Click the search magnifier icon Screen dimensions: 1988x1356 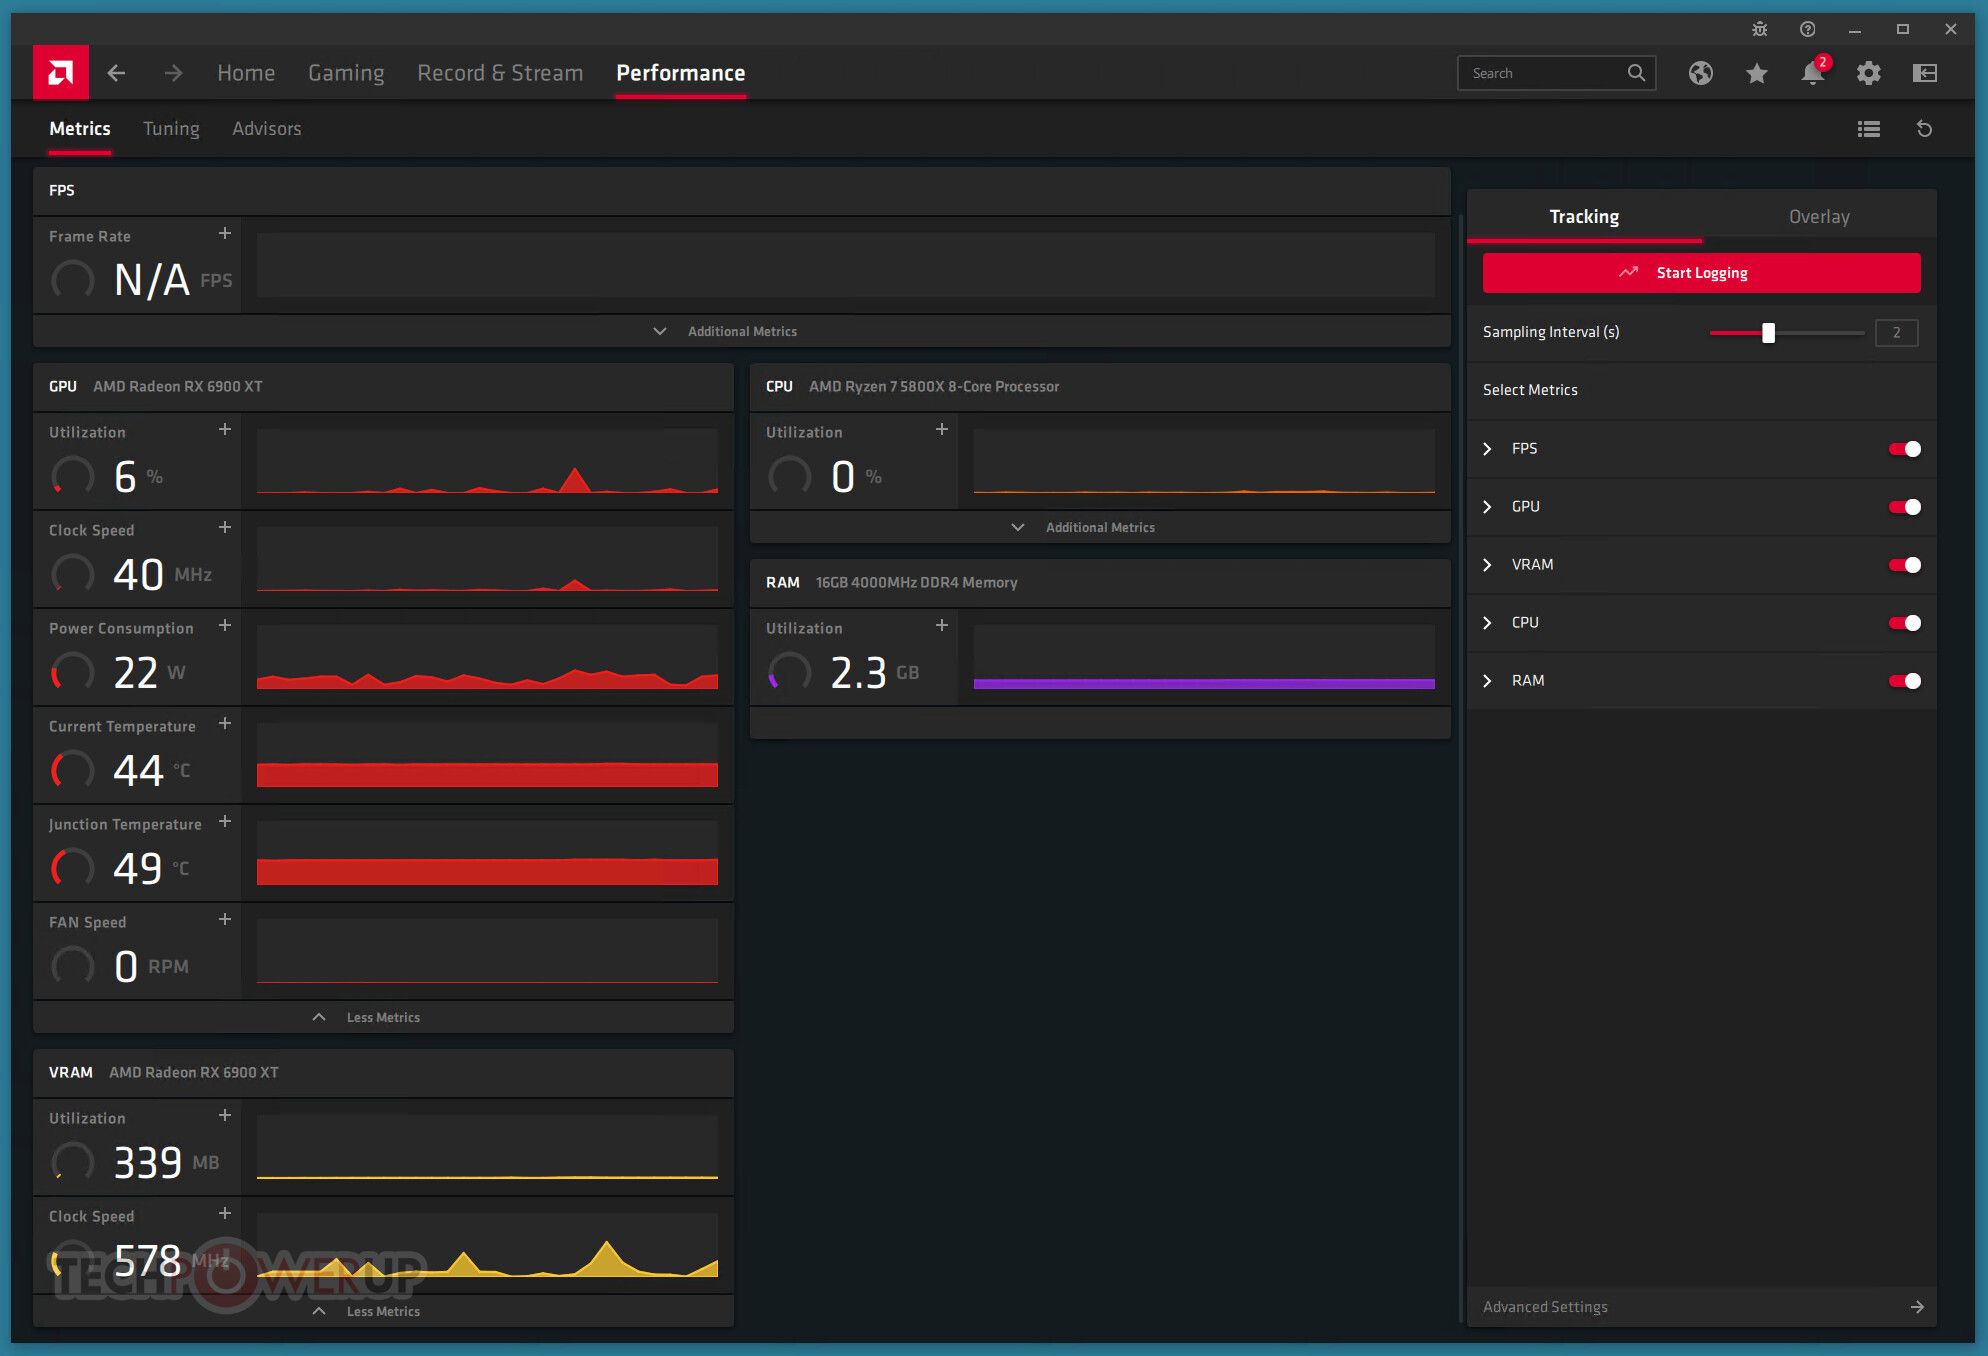1636,73
